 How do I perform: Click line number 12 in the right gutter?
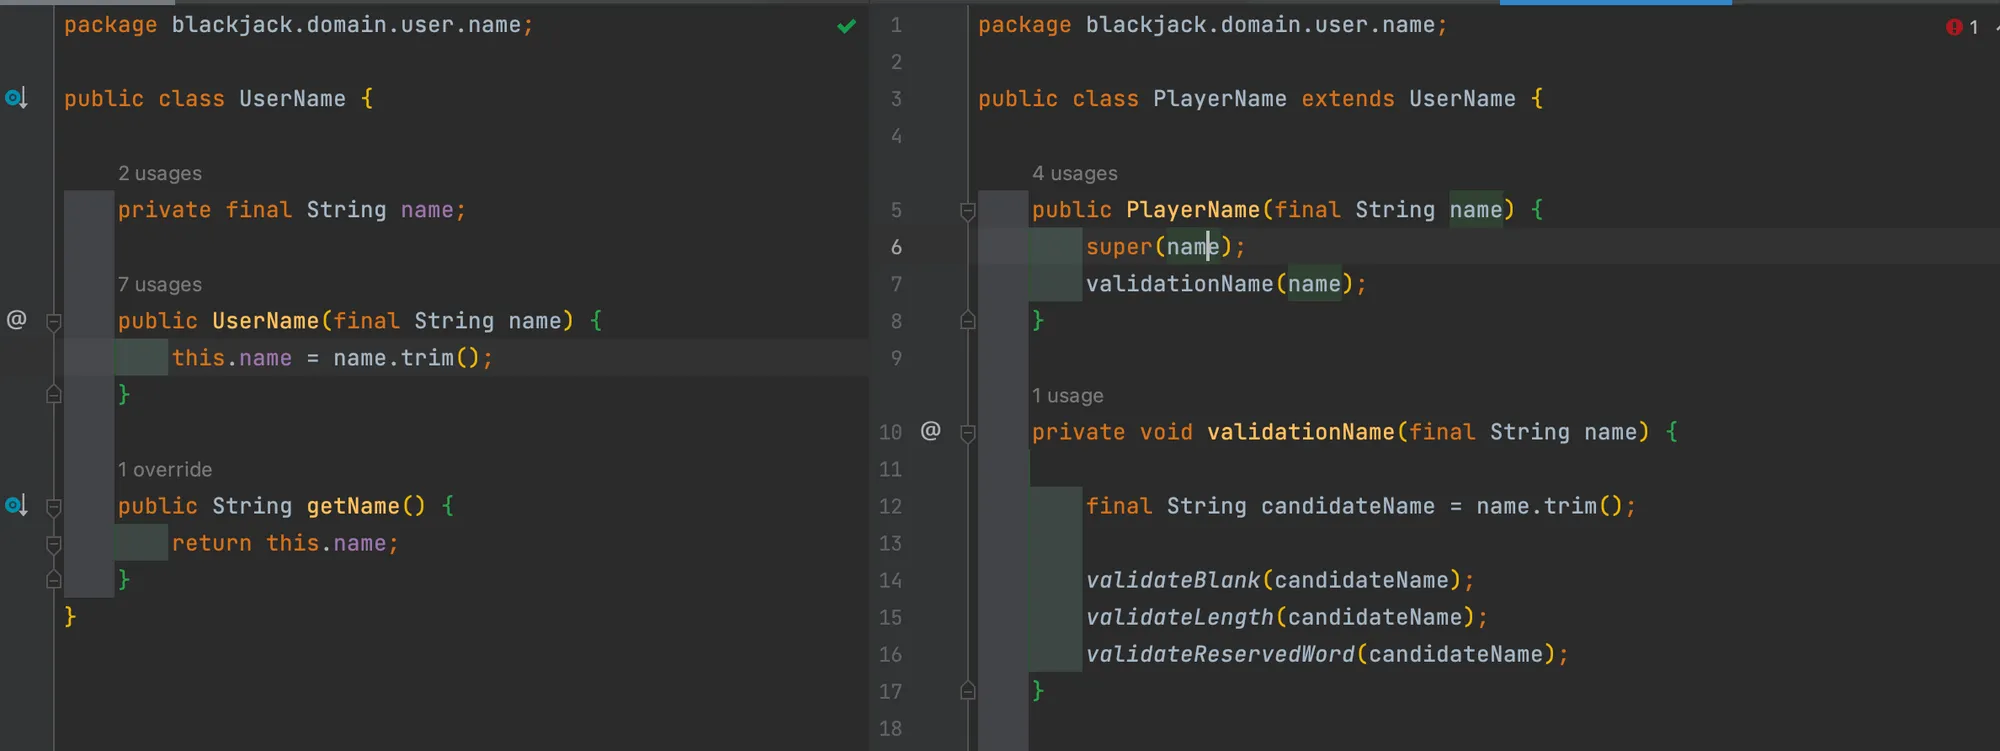[x=890, y=507]
